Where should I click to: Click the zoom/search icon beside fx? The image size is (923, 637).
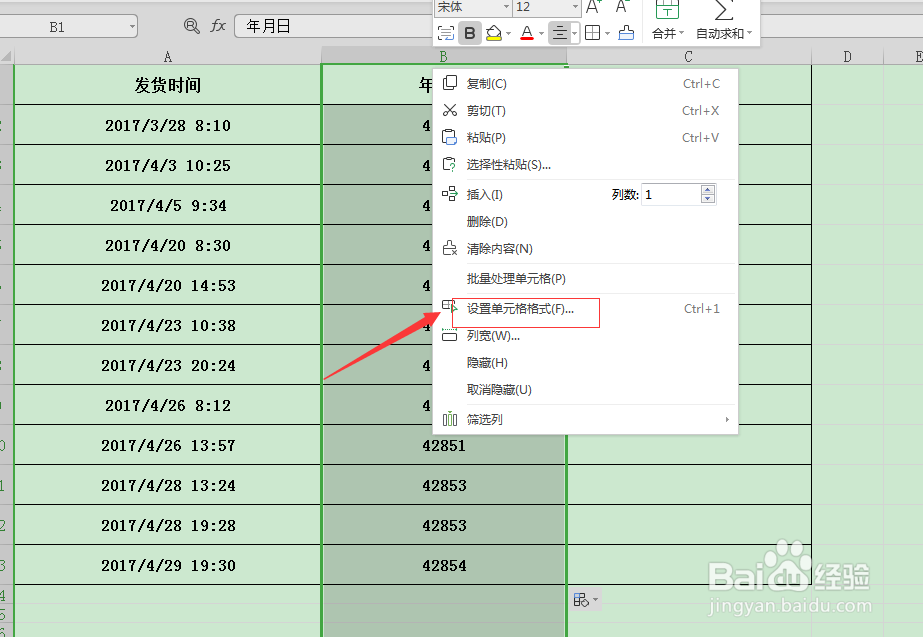[x=191, y=26]
